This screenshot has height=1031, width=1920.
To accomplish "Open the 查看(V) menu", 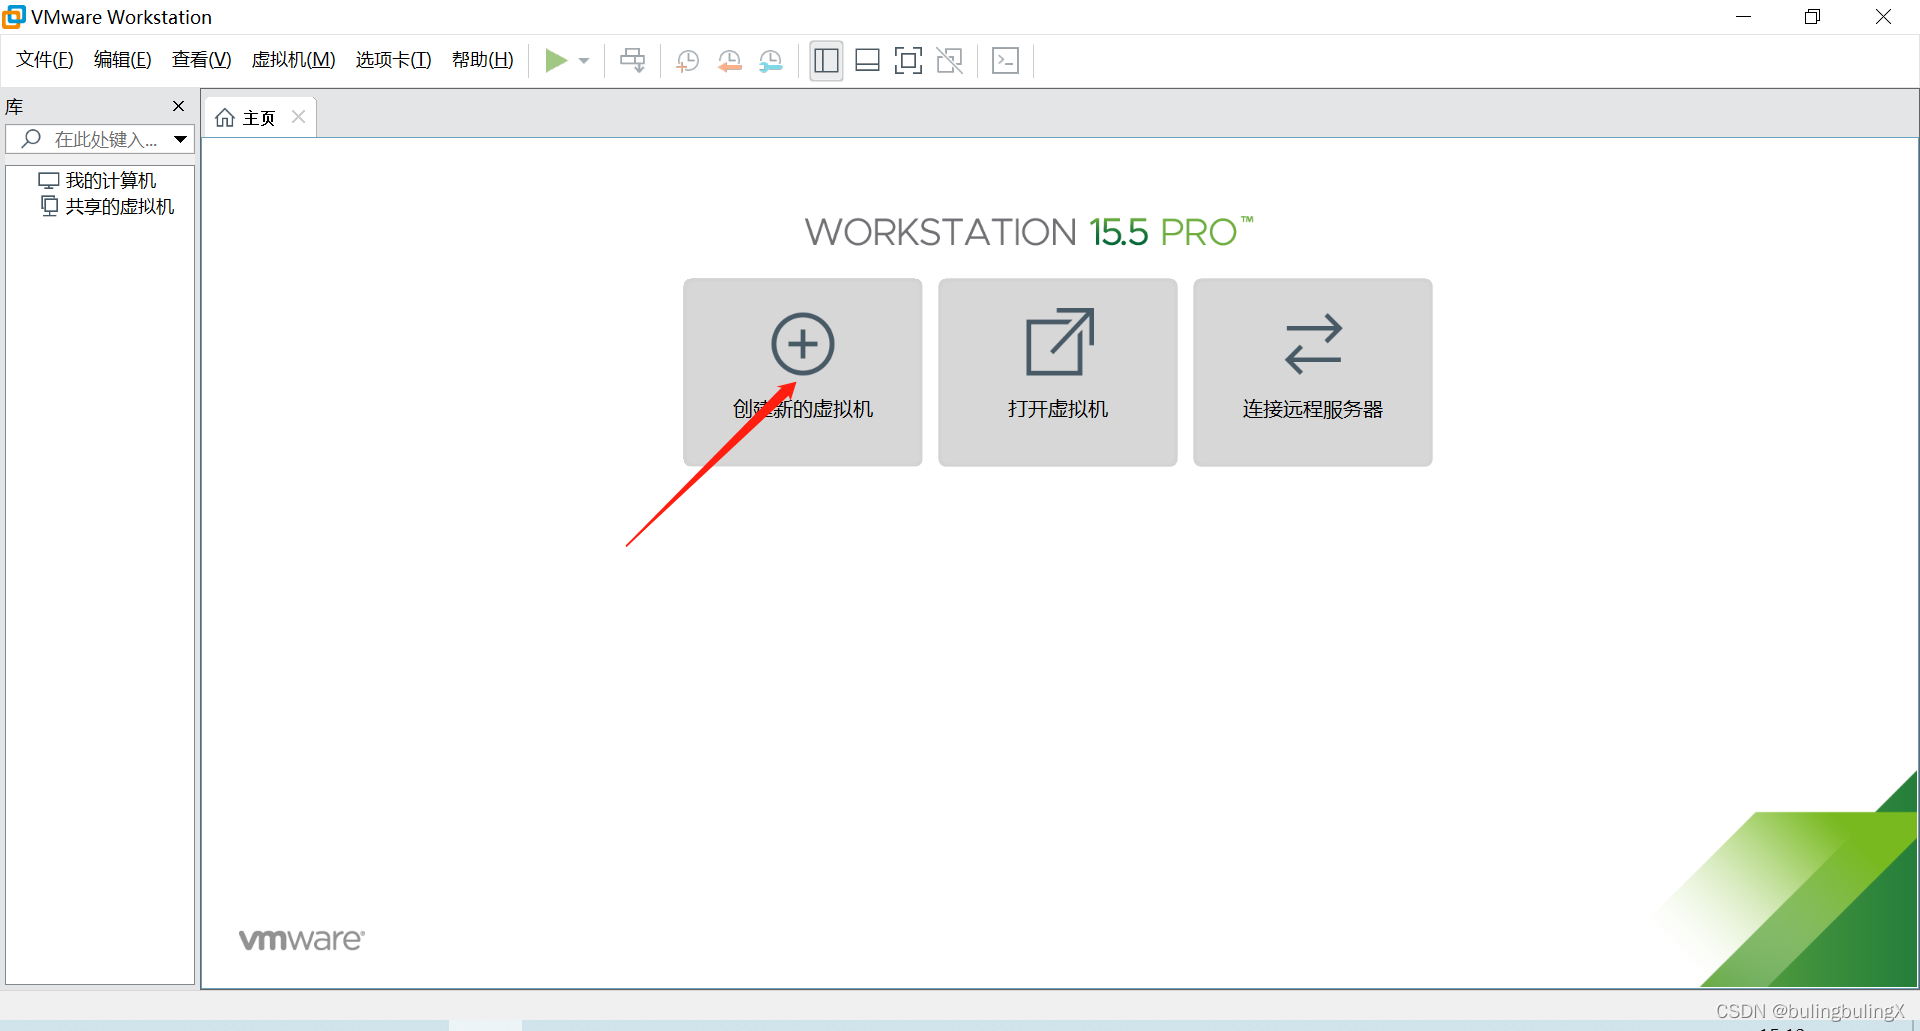I will [201, 60].
